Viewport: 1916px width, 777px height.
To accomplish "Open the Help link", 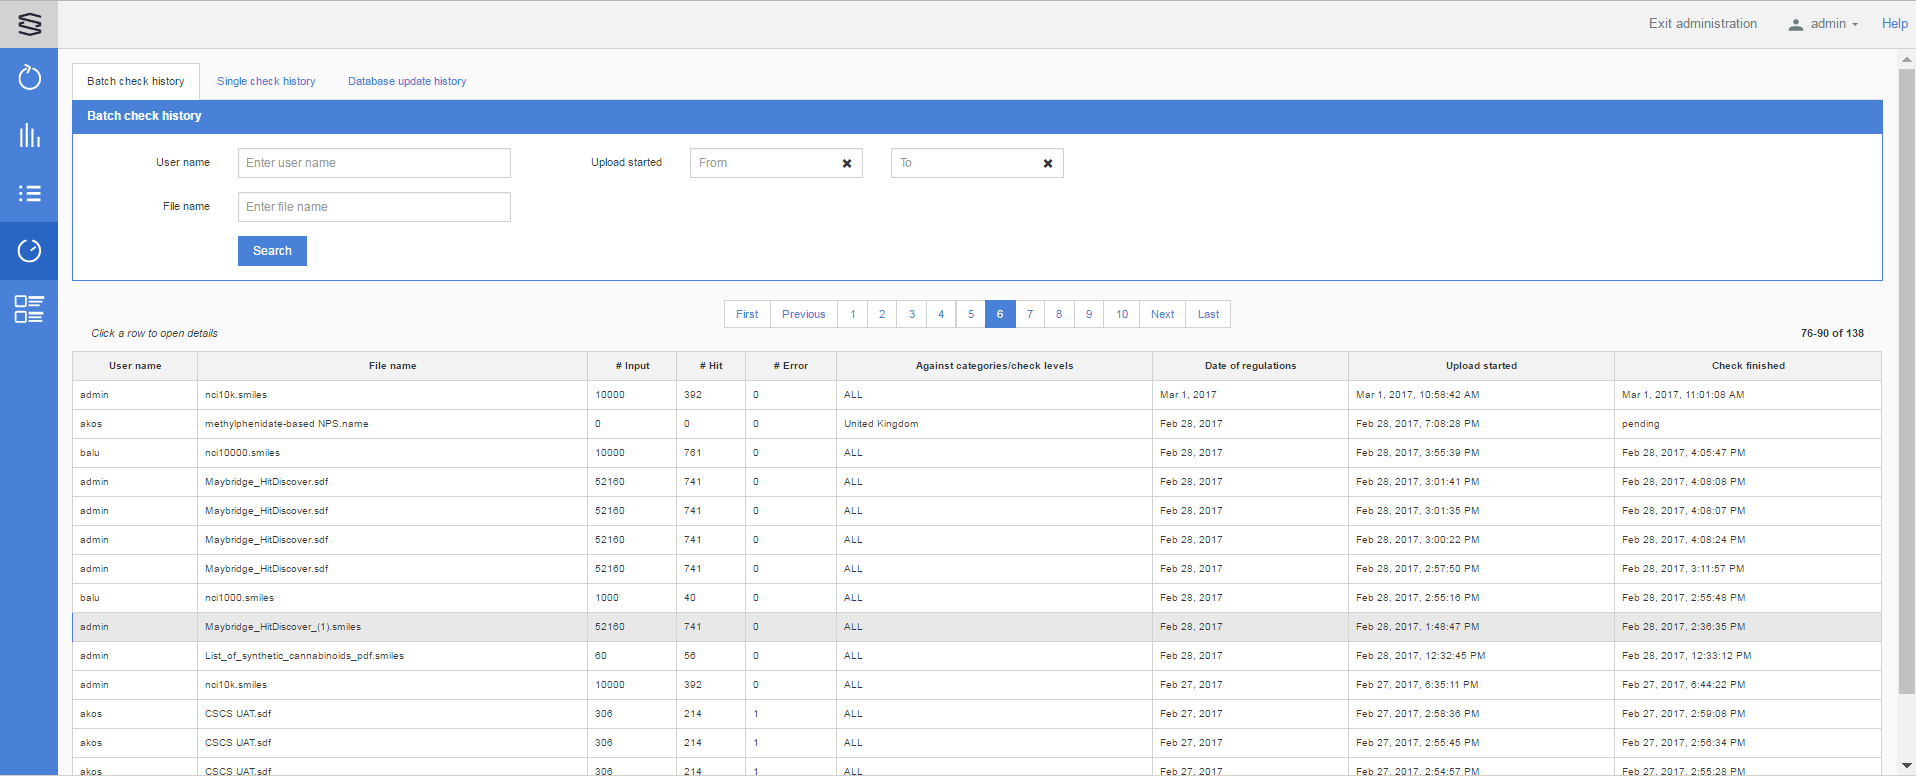I will click(1894, 24).
